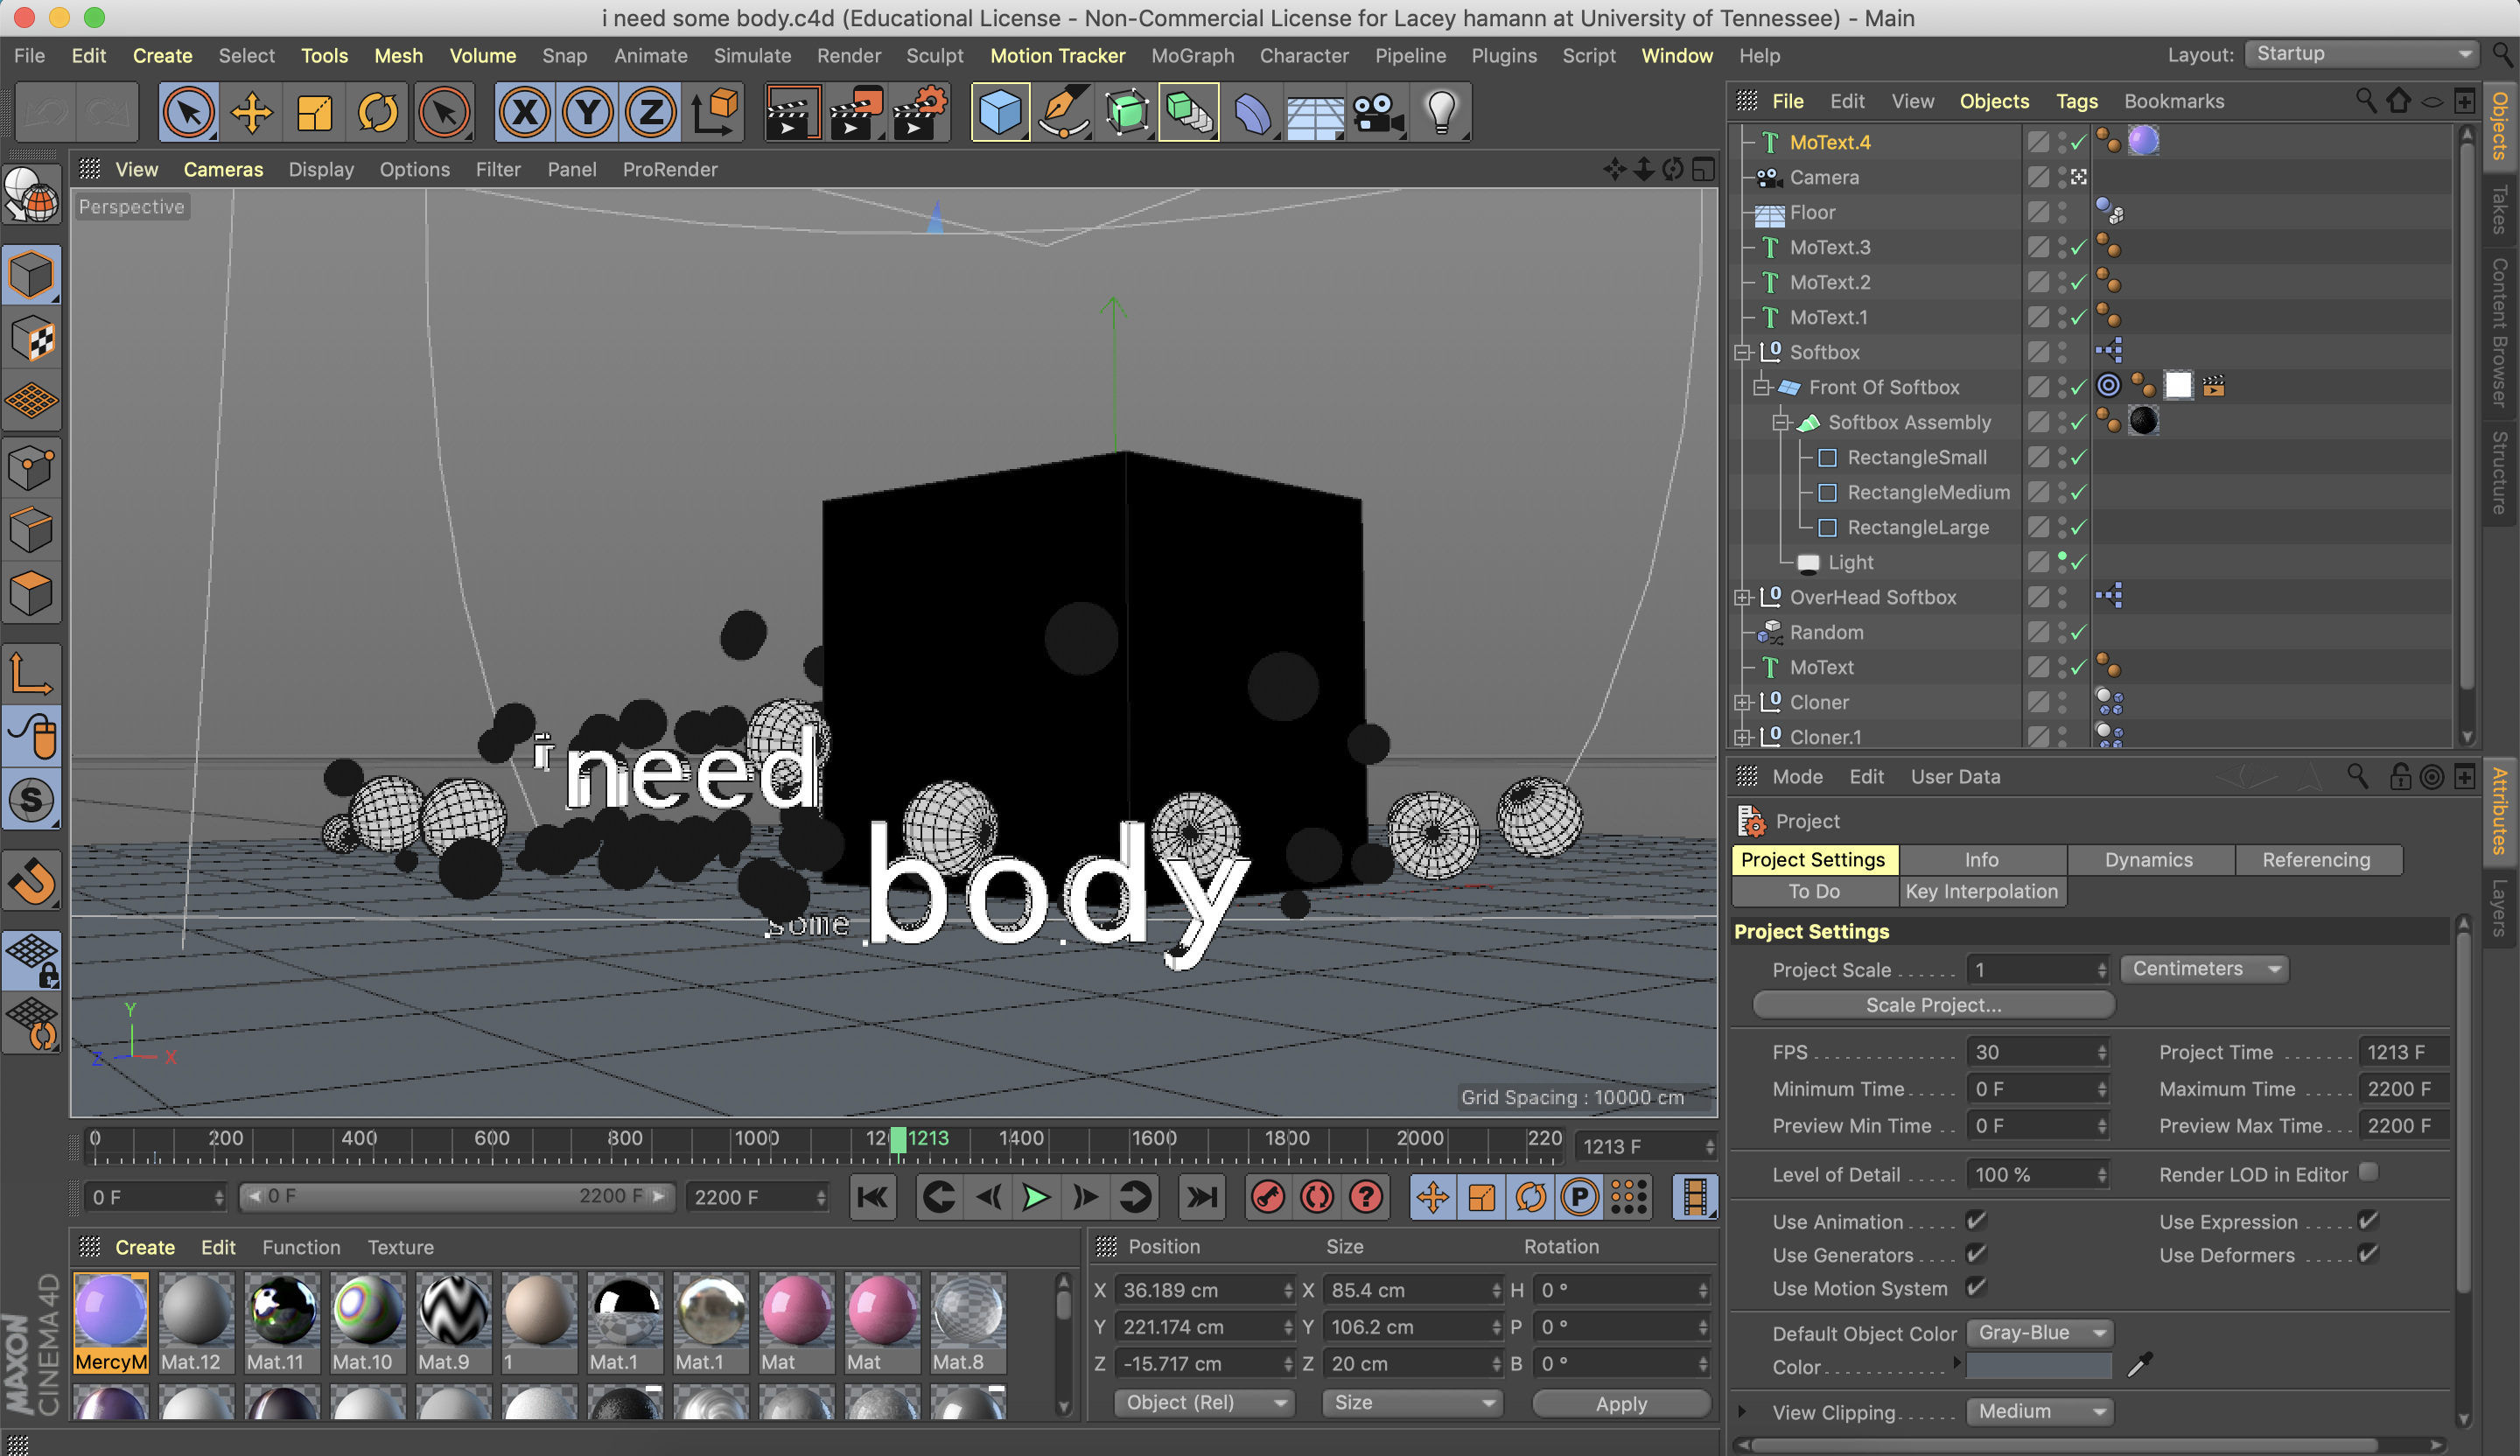This screenshot has height=1456, width=2520.
Task: Go to start of animation
Action: pos(873,1197)
